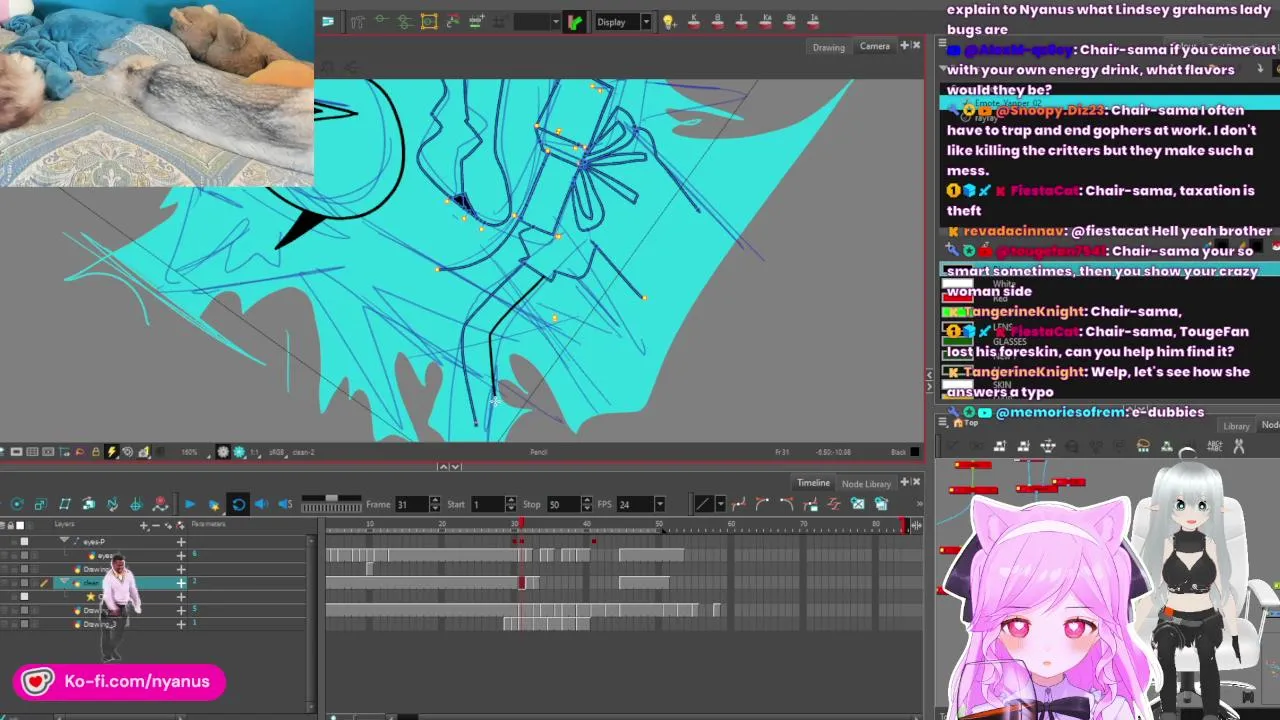Open the 160% zoom level dropdown

(192, 452)
